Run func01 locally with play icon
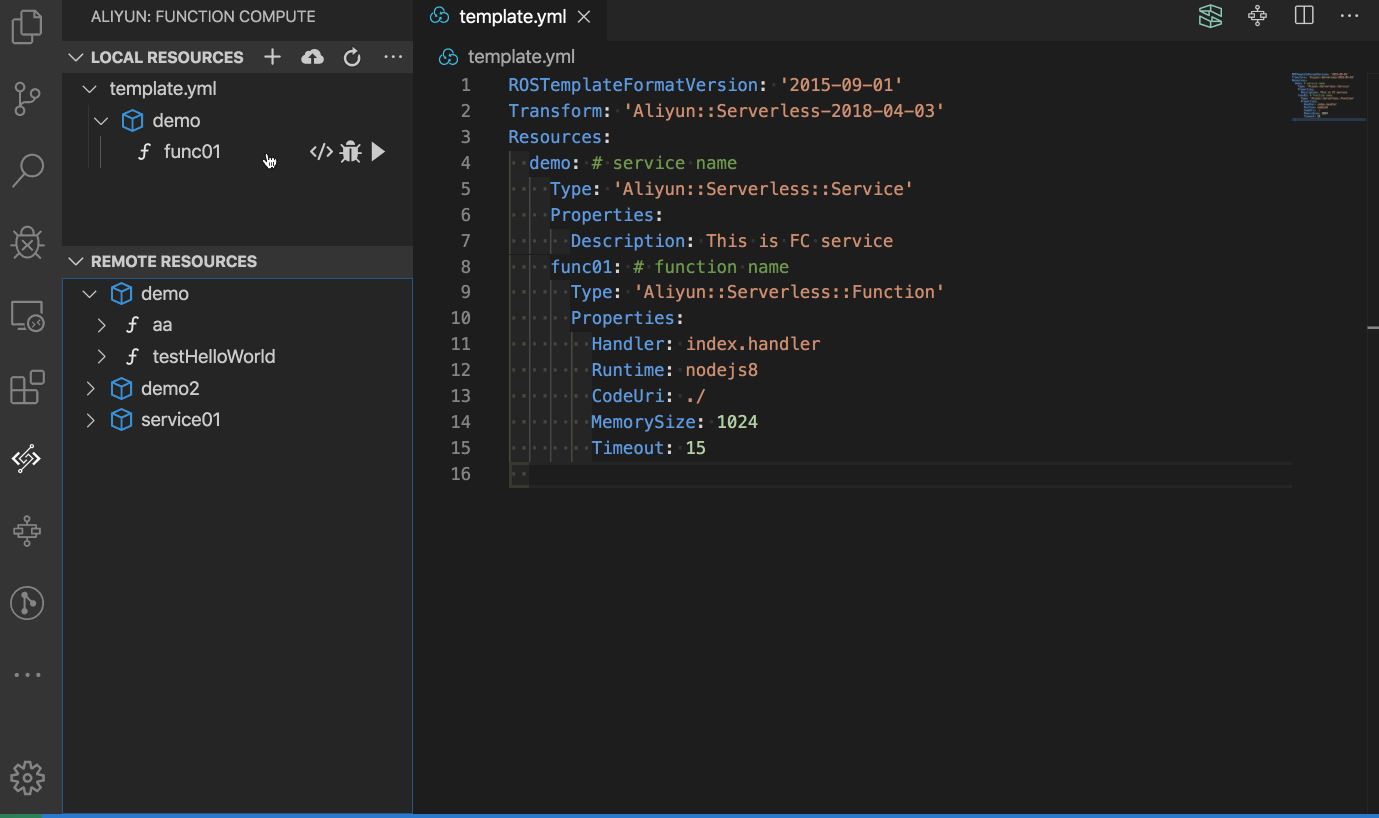The width and height of the screenshot is (1379, 818). (x=378, y=152)
